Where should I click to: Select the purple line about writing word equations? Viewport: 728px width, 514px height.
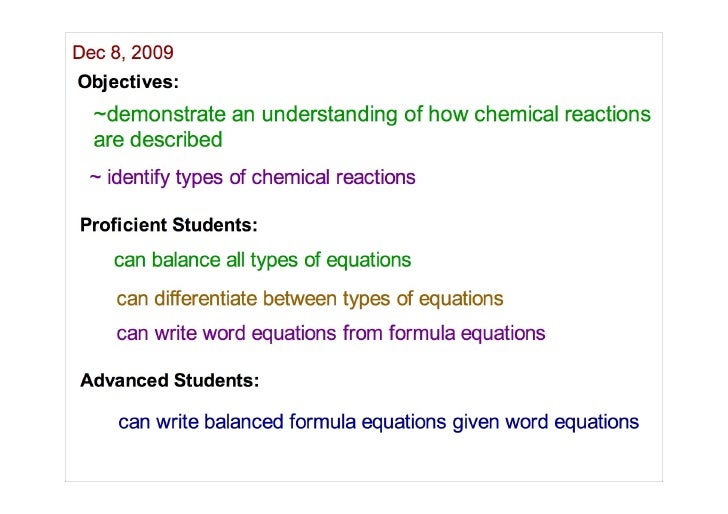[331, 334]
